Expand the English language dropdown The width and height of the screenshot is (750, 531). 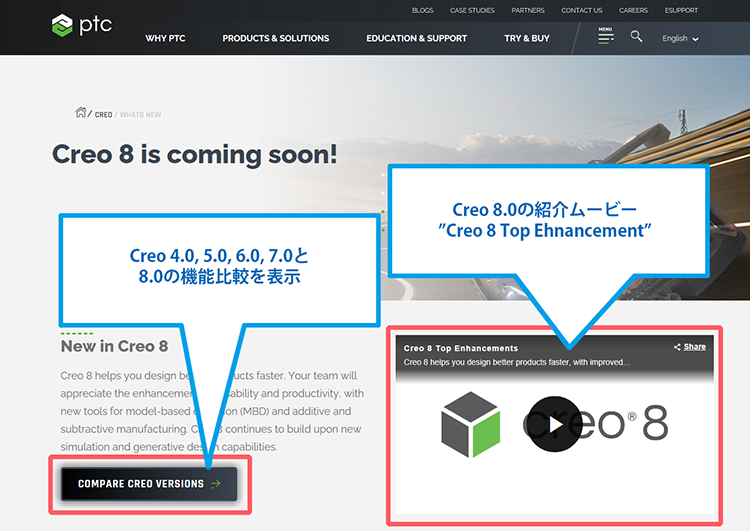pos(680,38)
